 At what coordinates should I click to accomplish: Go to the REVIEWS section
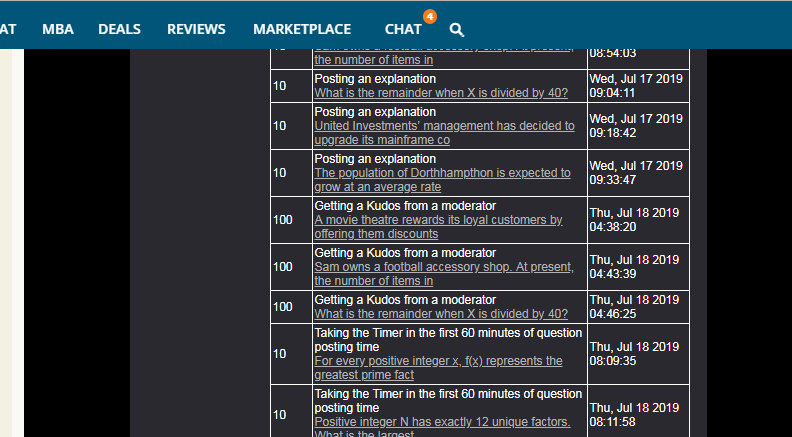tap(196, 29)
